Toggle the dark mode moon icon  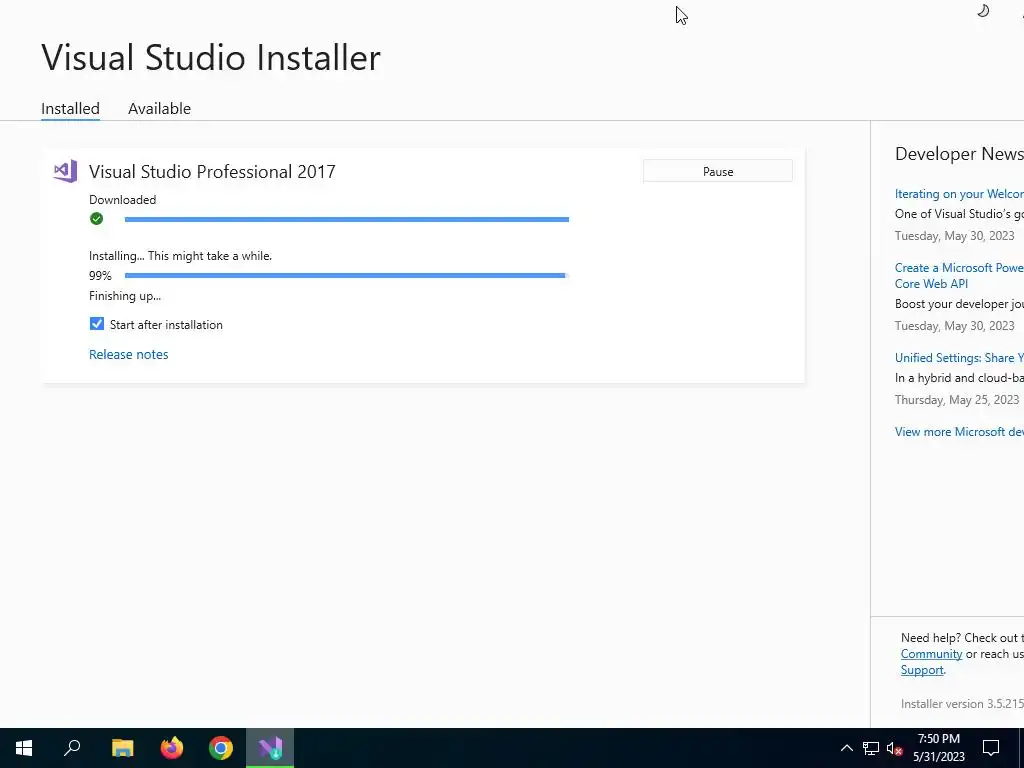coord(983,11)
